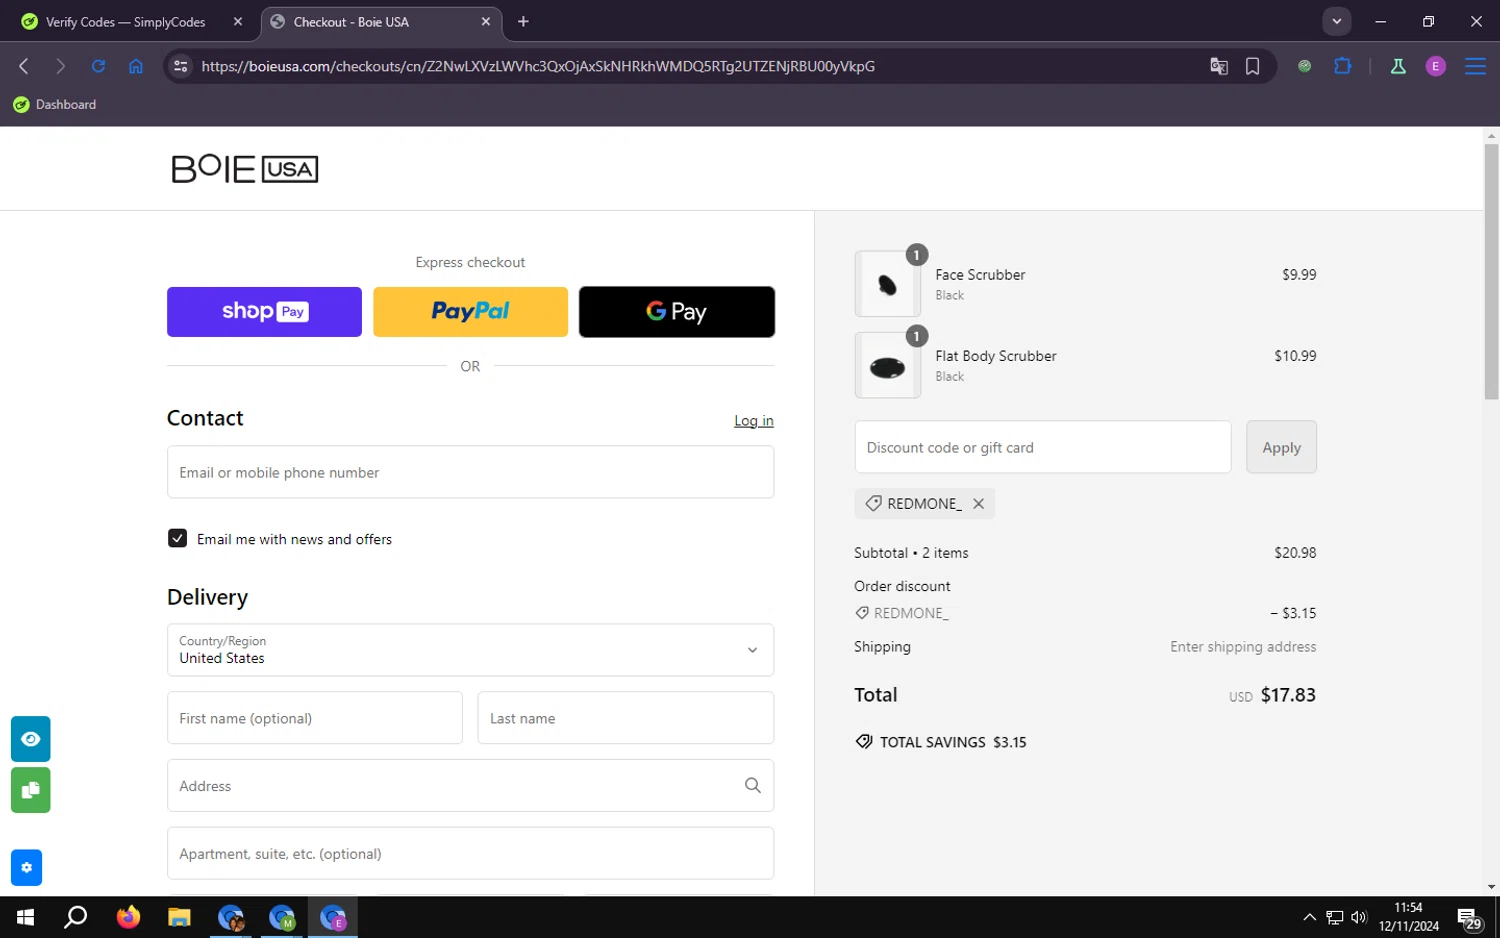Click the page vertical scrollbar thumb
Viewport: 1500px width, 938px height.
point(1491,272)
